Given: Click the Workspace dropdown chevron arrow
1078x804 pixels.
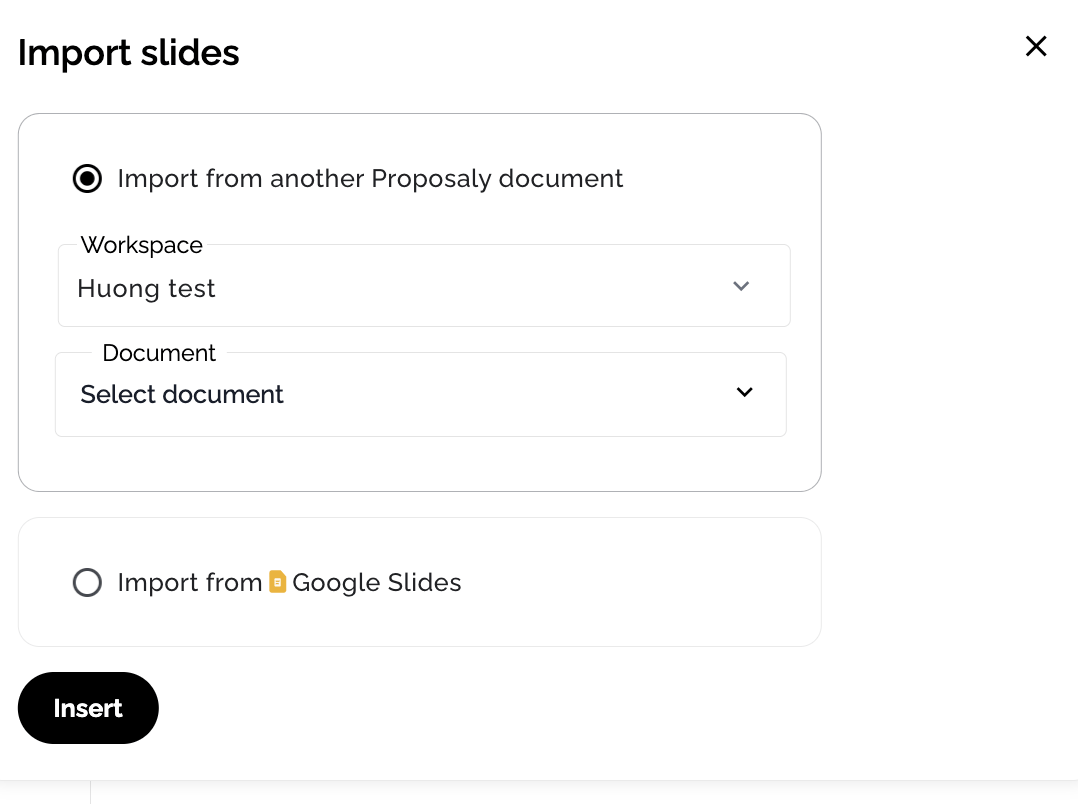Looking at the screenshot, I should point(741,286).
